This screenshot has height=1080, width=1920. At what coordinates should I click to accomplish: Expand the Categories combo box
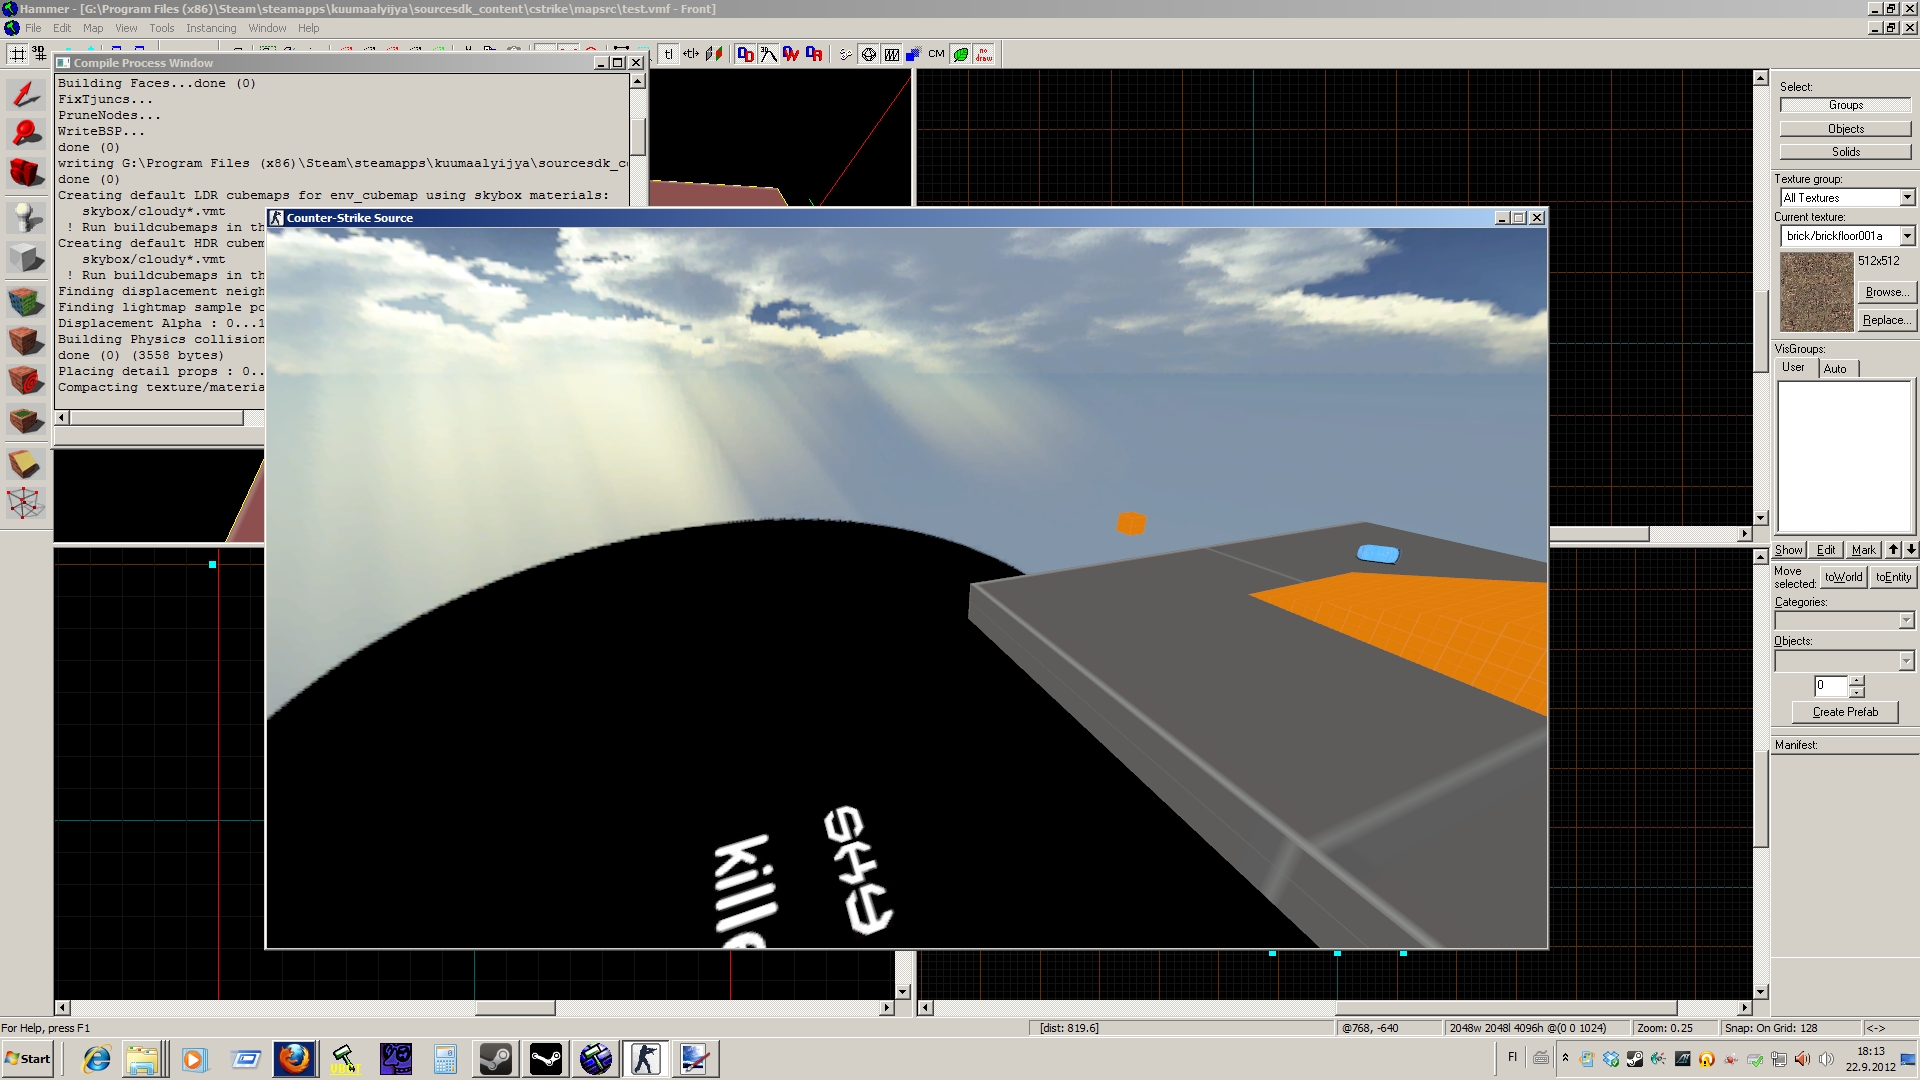[1906, 621]
